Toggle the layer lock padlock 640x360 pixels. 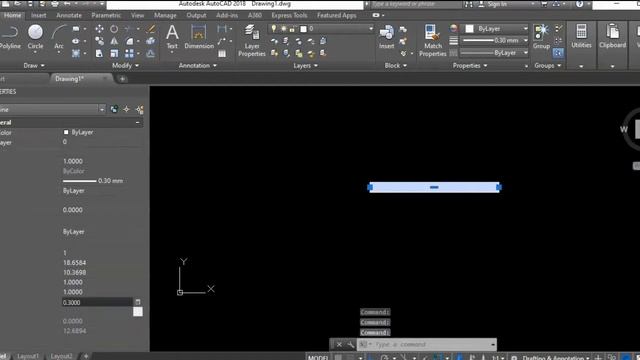292,29
